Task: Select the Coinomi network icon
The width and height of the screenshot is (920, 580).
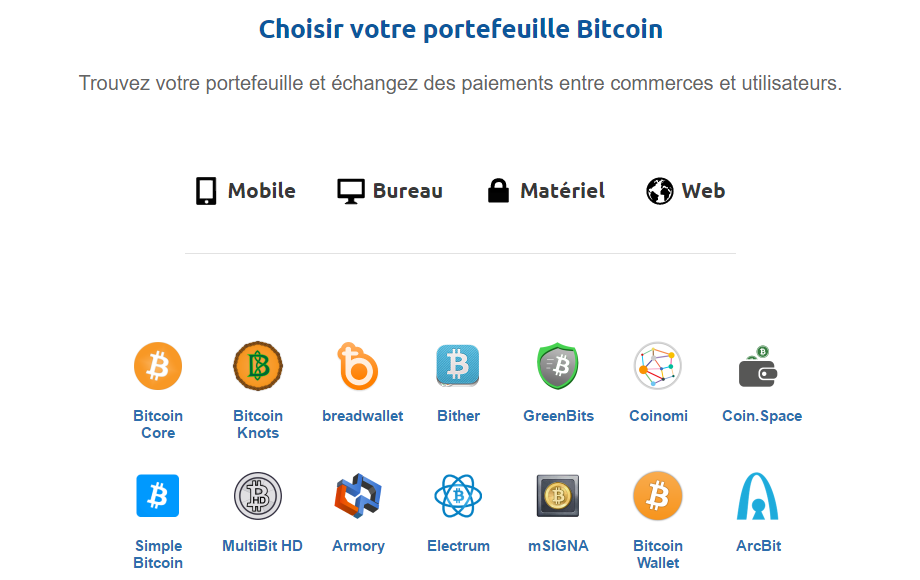Action: tap(658, 366)
